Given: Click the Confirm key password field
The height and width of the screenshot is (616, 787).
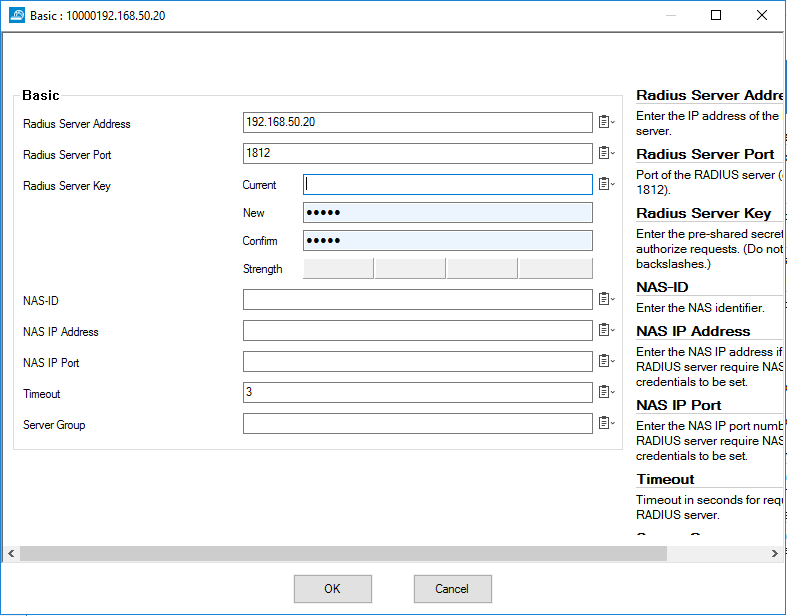Looking at the screenshot, I should 448,240.
